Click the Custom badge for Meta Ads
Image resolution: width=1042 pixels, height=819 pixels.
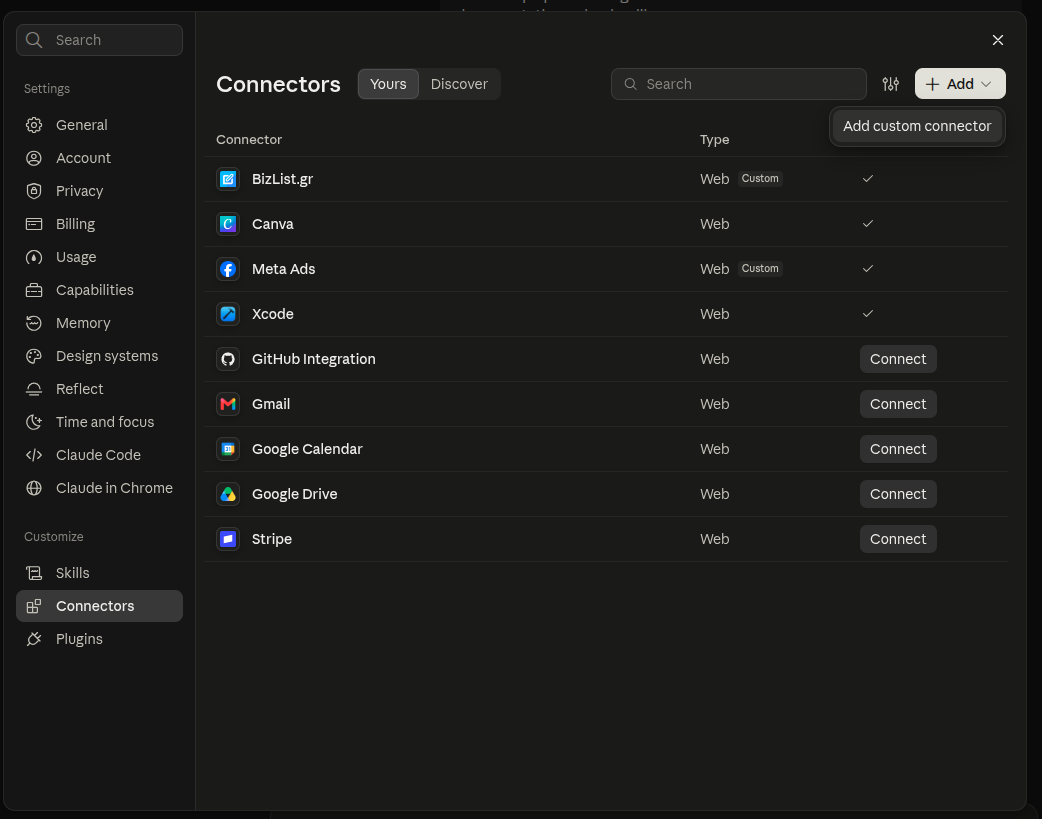(x=760, y=269)
